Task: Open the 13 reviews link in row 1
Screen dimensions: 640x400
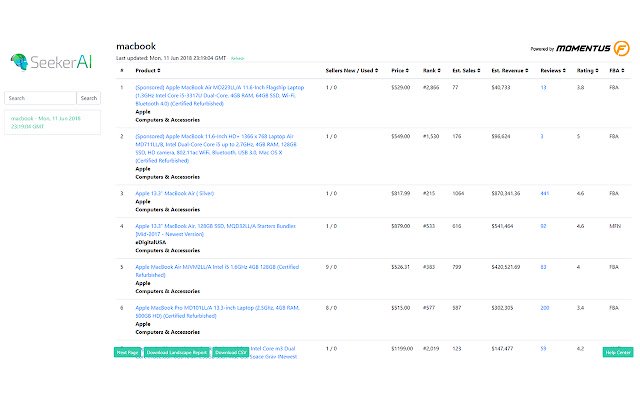Action: pyautogui.click(x=543, y=87)
